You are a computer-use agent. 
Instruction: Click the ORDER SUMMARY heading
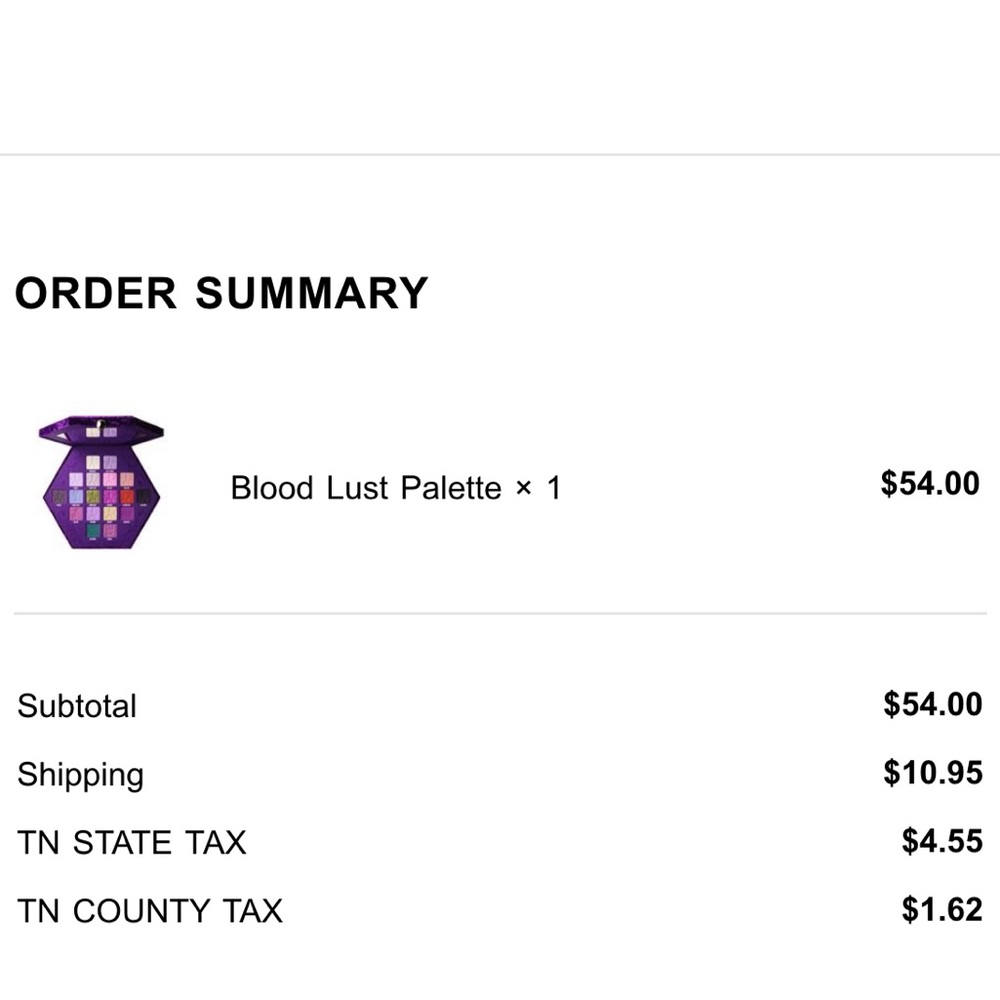(x=221, y=293)
